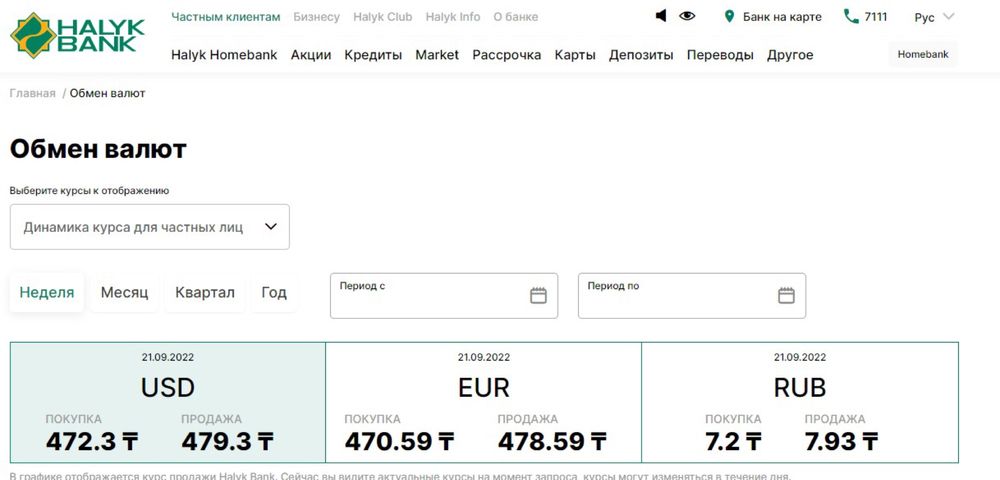Open the Halyk Info section

pos(453,17)
